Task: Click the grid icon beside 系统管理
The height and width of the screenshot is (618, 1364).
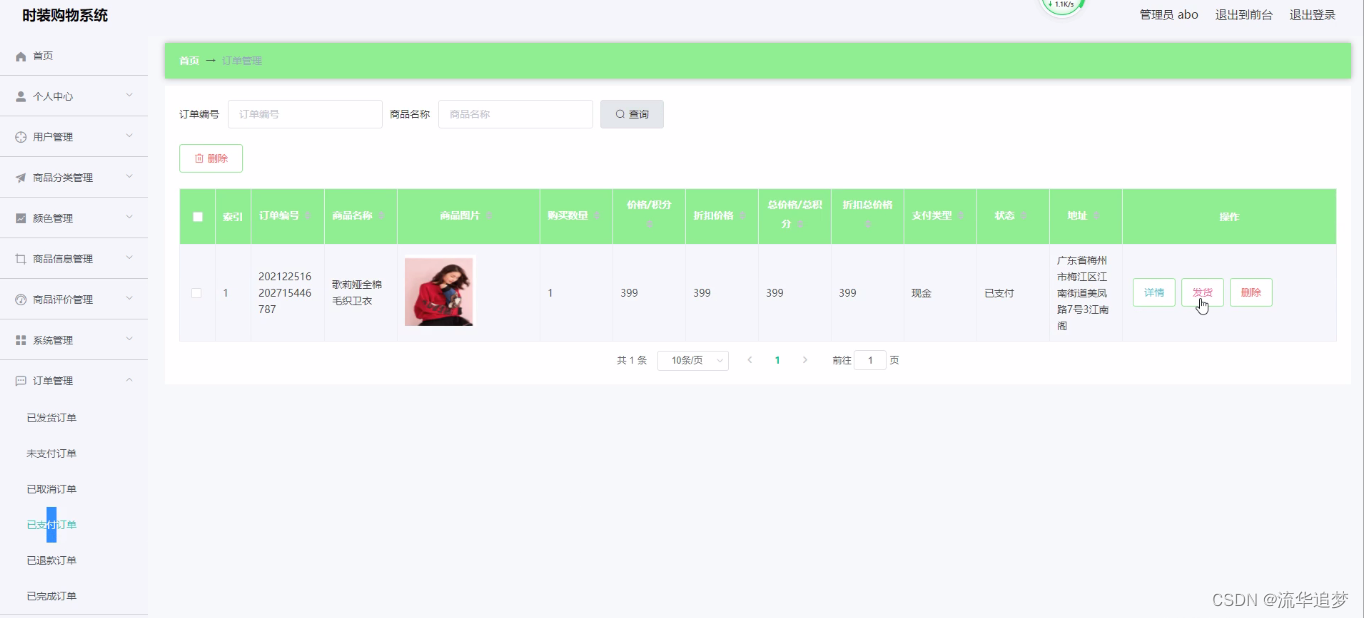Action: (x=21, y=340)
